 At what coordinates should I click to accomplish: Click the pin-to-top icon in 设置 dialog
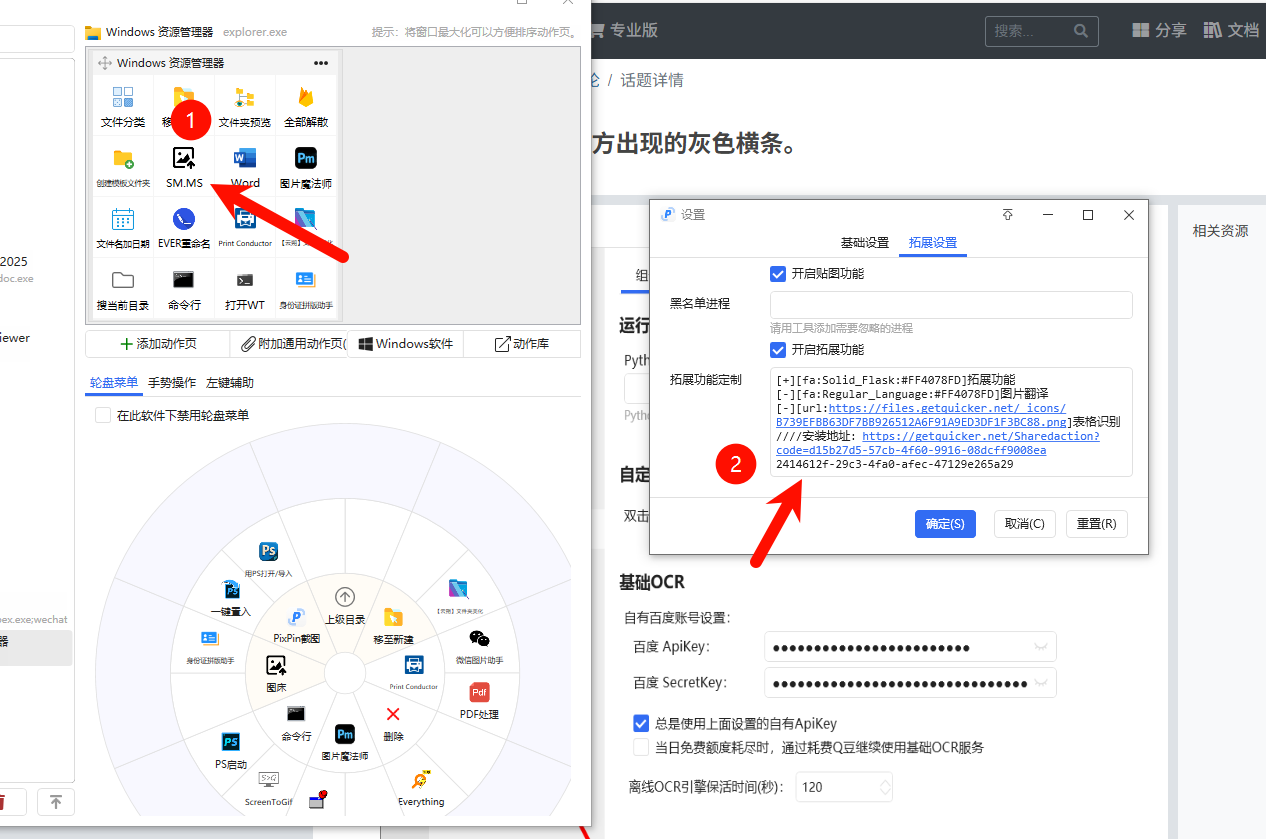1008,215
